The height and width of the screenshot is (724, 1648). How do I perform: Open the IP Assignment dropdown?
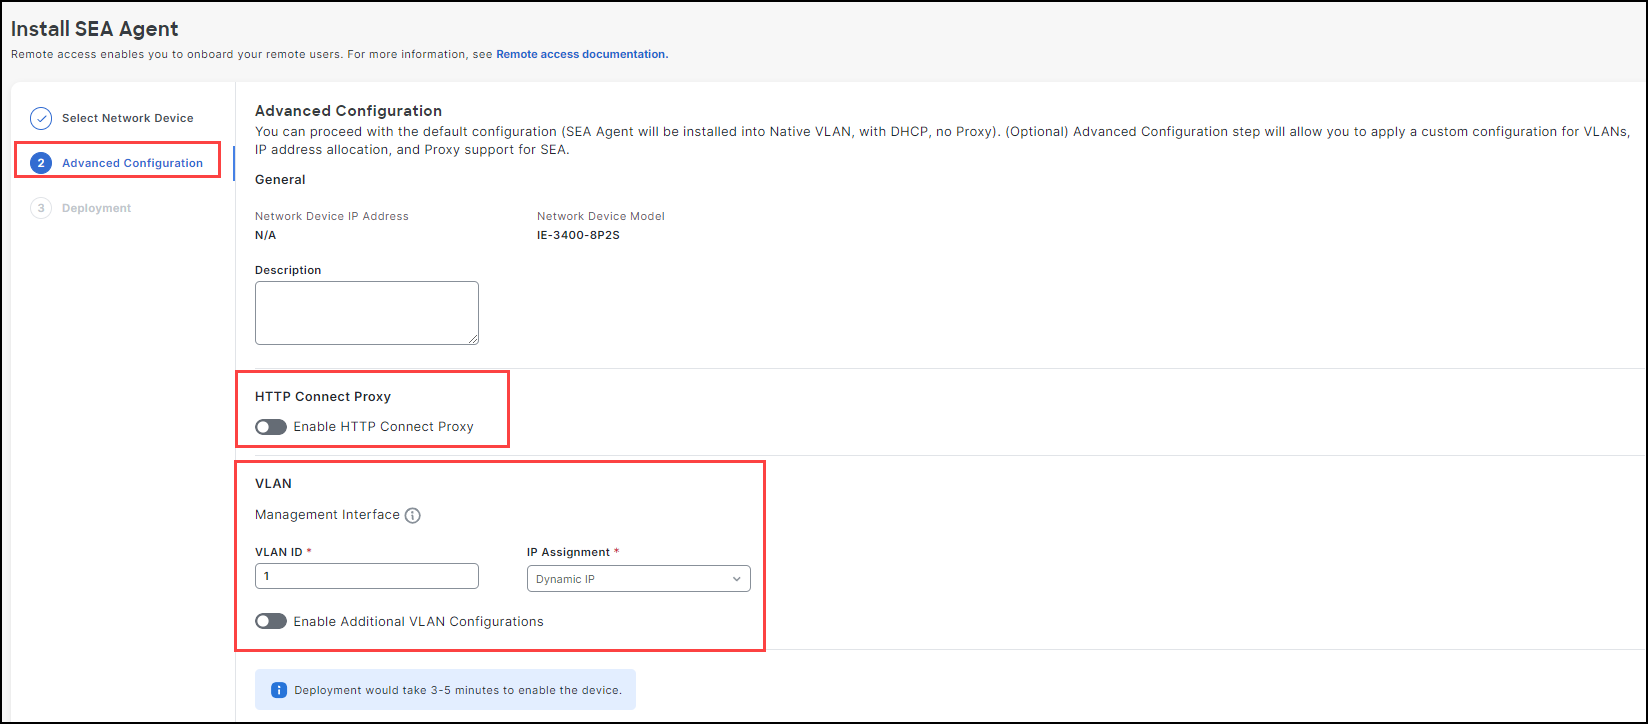pyautogui.click(x=638, y=579)
